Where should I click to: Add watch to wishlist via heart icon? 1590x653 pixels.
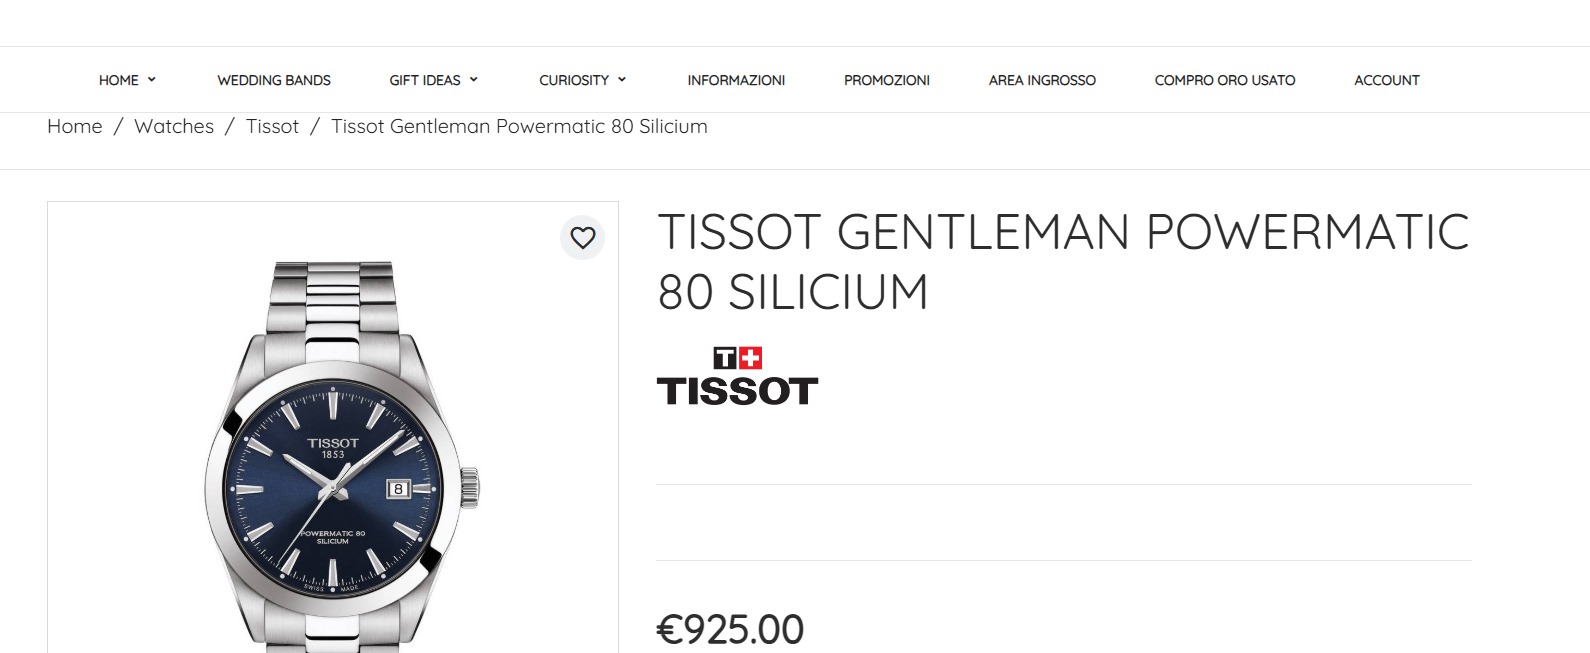(x=582, y=237)
